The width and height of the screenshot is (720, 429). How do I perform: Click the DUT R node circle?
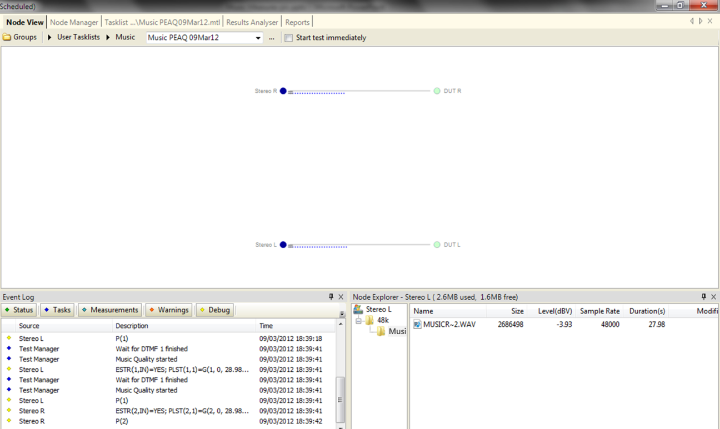tap(437, 91)
